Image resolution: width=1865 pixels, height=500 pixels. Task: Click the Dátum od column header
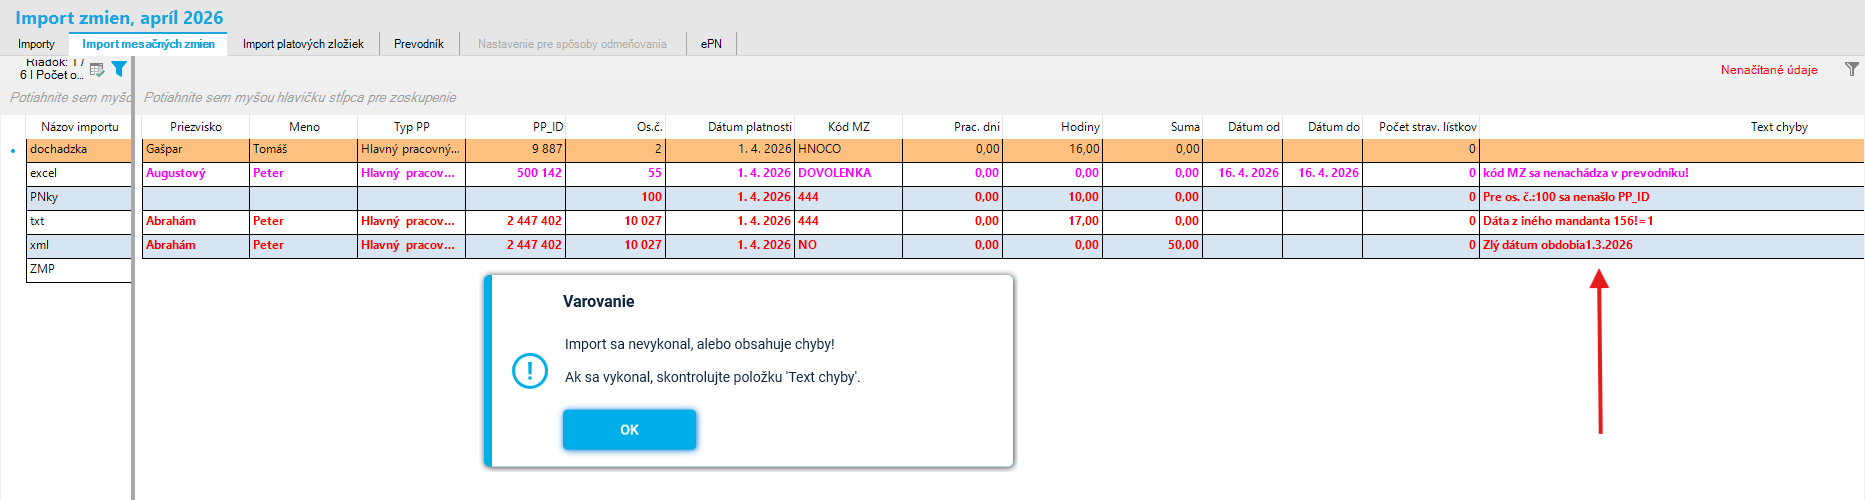(1242, 127)
